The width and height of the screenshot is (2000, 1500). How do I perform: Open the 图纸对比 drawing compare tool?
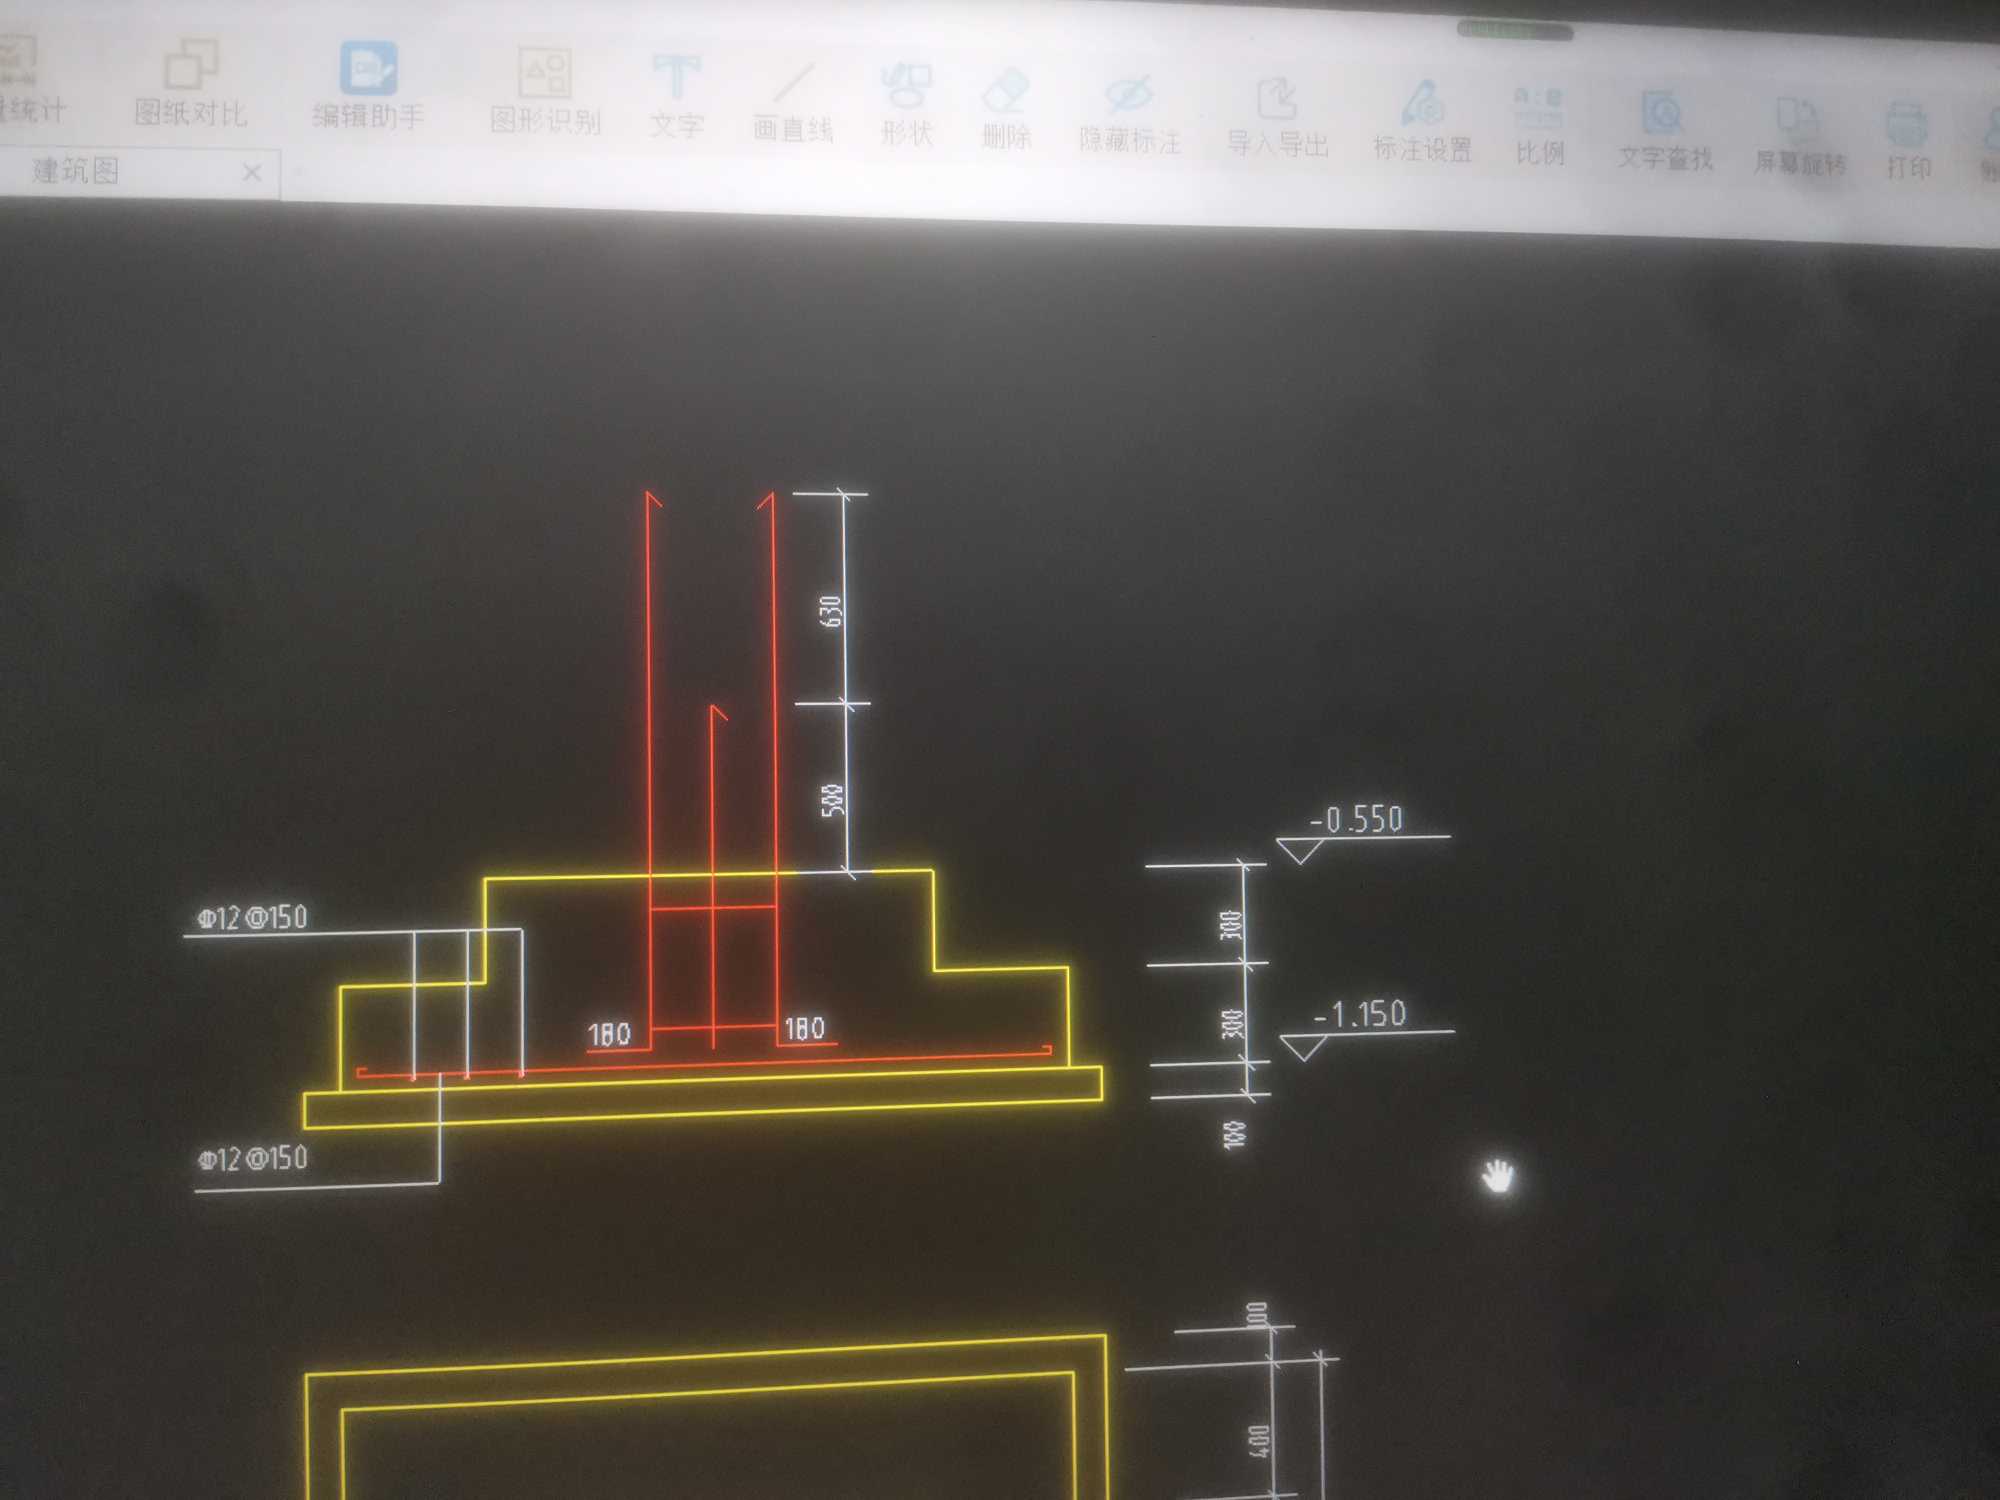(x=191, y=84)
